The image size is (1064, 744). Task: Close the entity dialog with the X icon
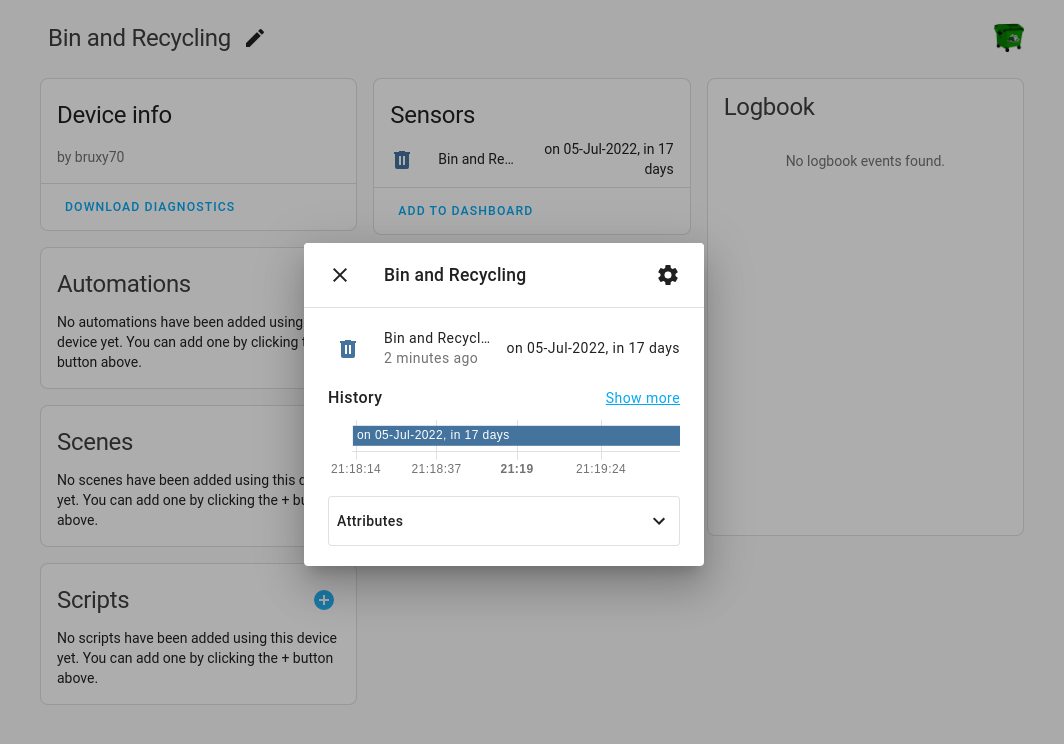[x=340, y=275]
